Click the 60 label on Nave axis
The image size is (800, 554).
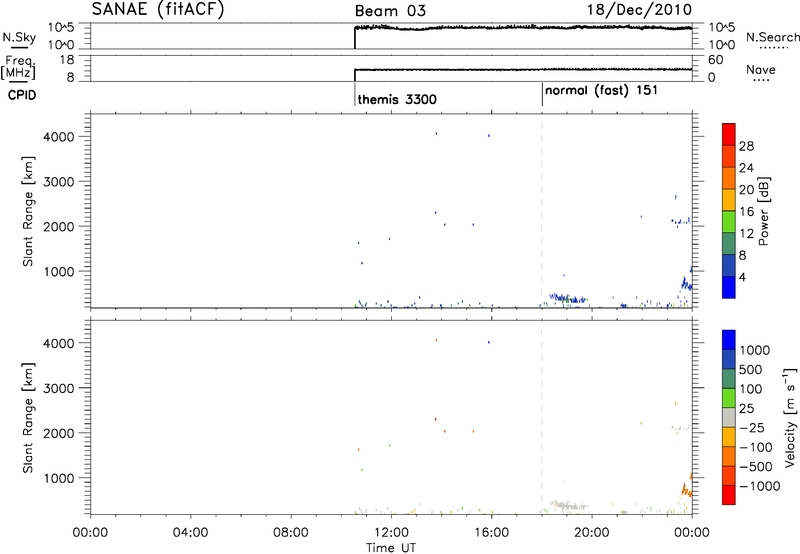coord(715,60)
